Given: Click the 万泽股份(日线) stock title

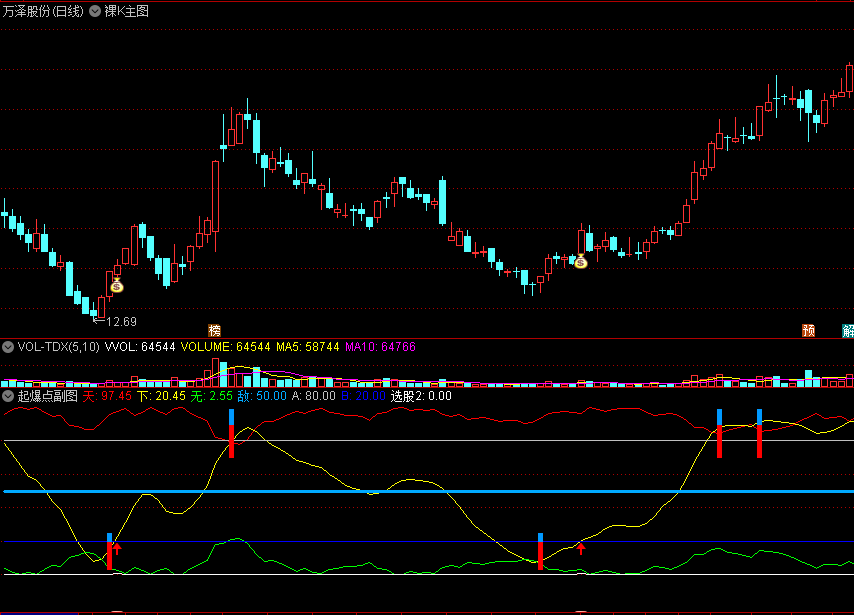Looking at the screenshot, I should pos(43,11).
